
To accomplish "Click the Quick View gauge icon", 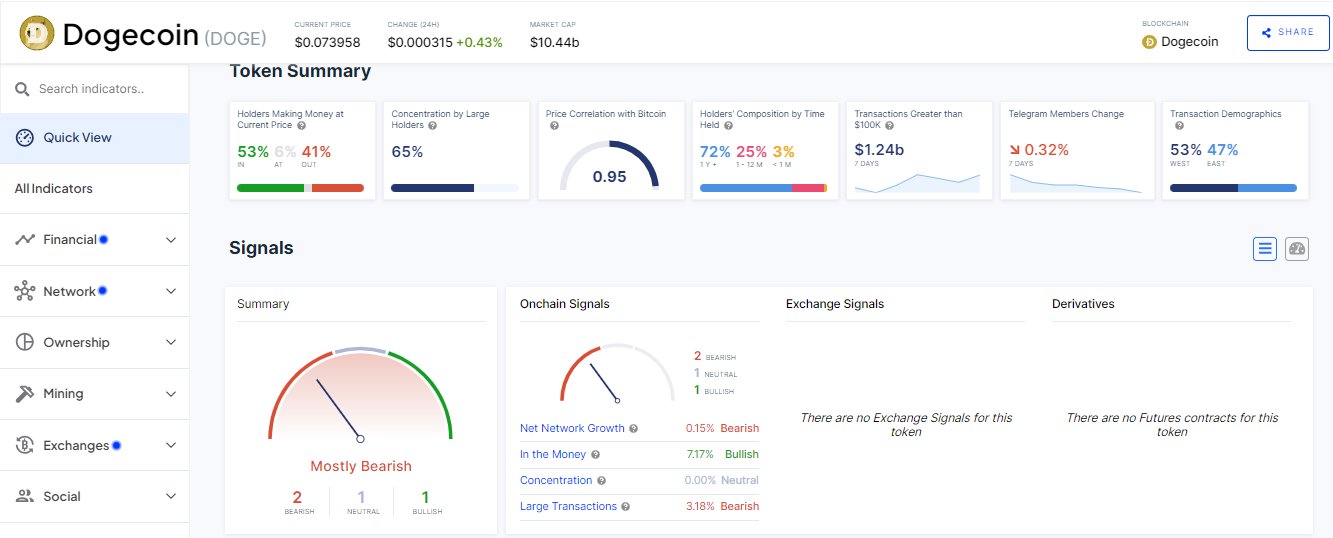I will [x=25, y=137].
